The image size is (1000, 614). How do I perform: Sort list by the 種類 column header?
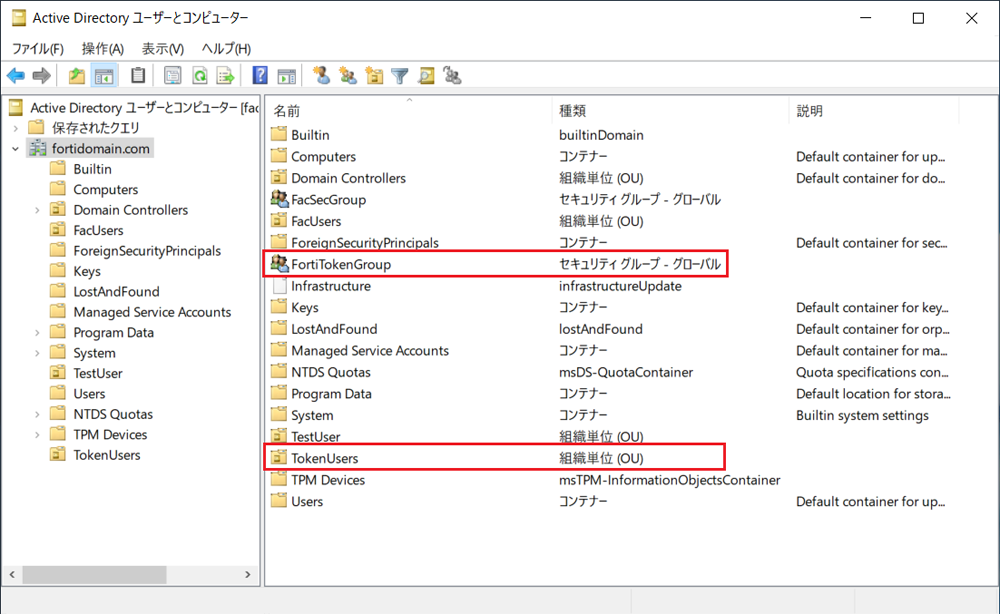coord(573,111)
